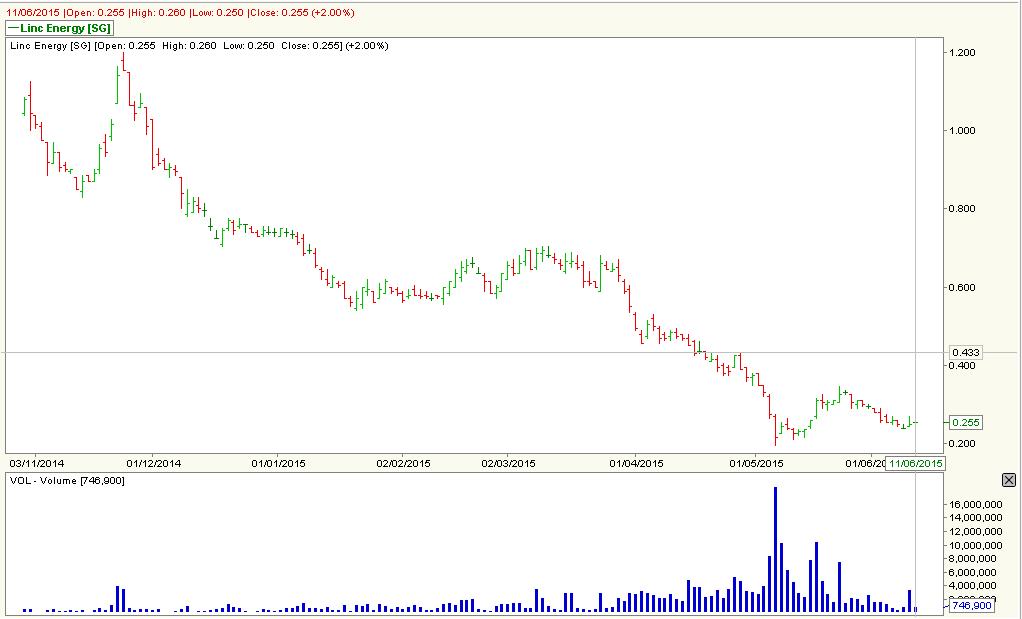Image resolution: width=1022 pixels, height=619 pixels.
Task: Click the vertical crosshair line on the chart
Action: 914,250
